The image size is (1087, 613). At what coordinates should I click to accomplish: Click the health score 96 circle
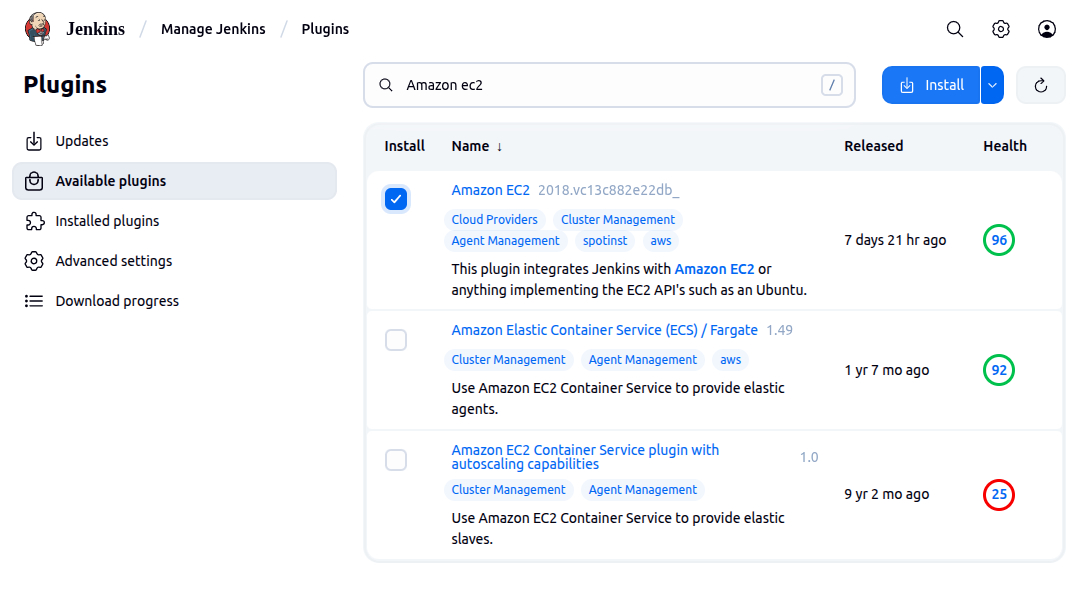click(998, 240)
